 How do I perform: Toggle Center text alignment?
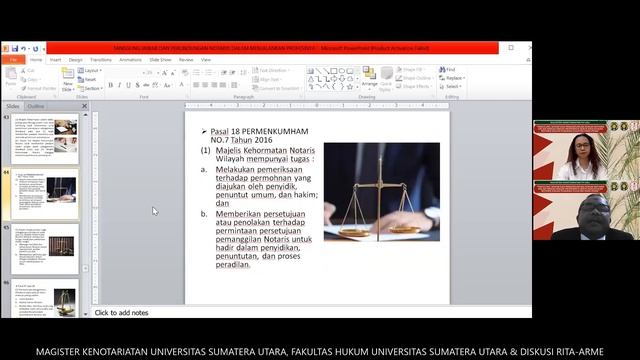pyautogui.click(x=205, y=85)
